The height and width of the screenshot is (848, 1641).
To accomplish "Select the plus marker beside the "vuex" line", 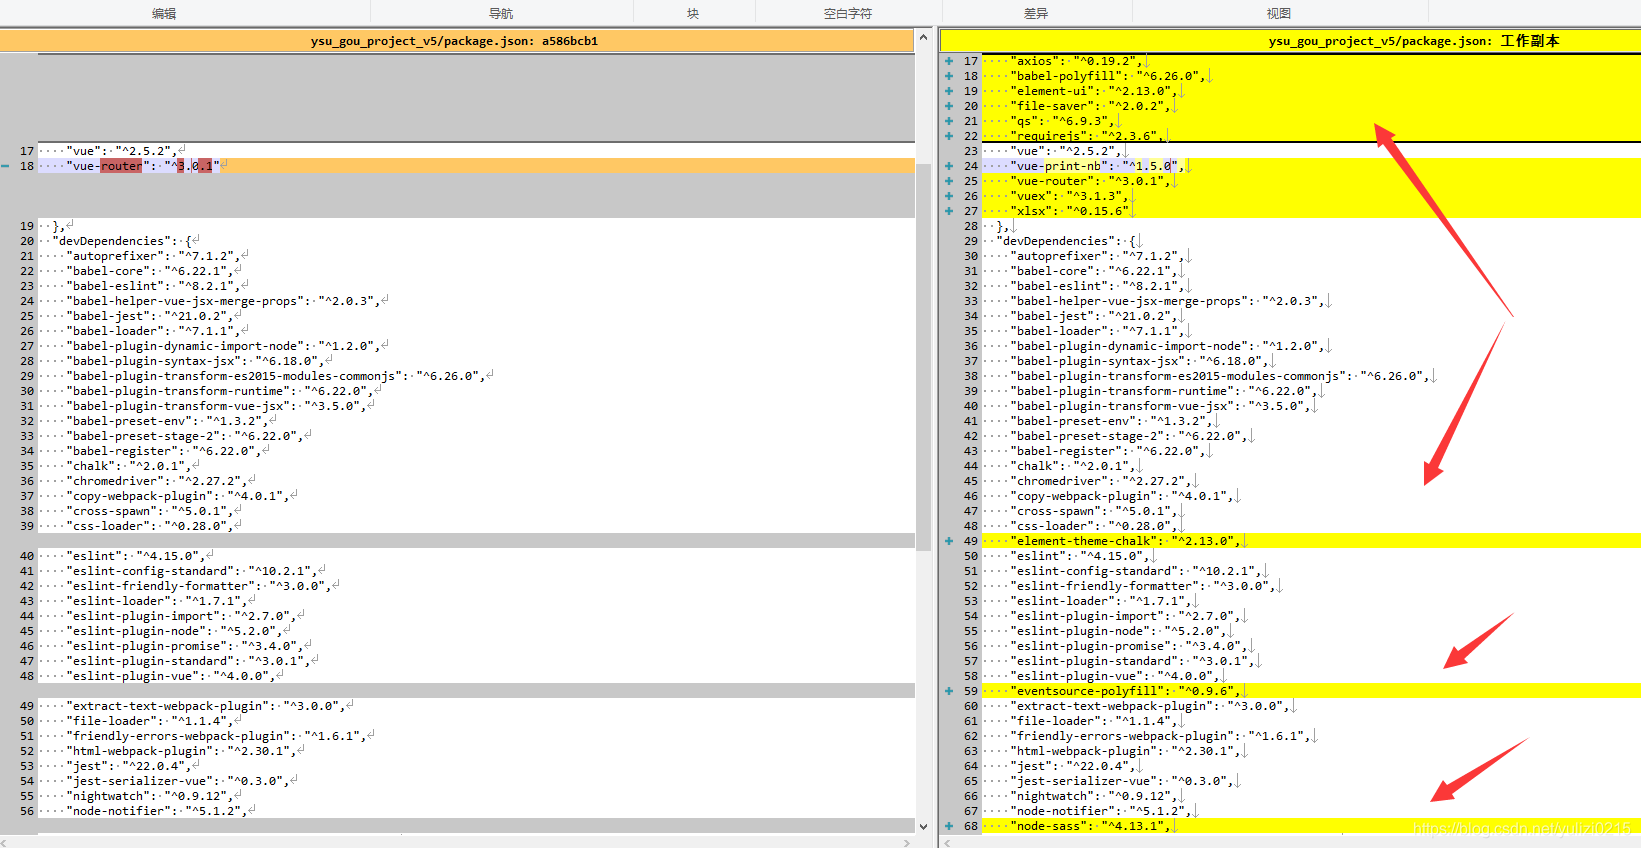I will pos(949,196).
